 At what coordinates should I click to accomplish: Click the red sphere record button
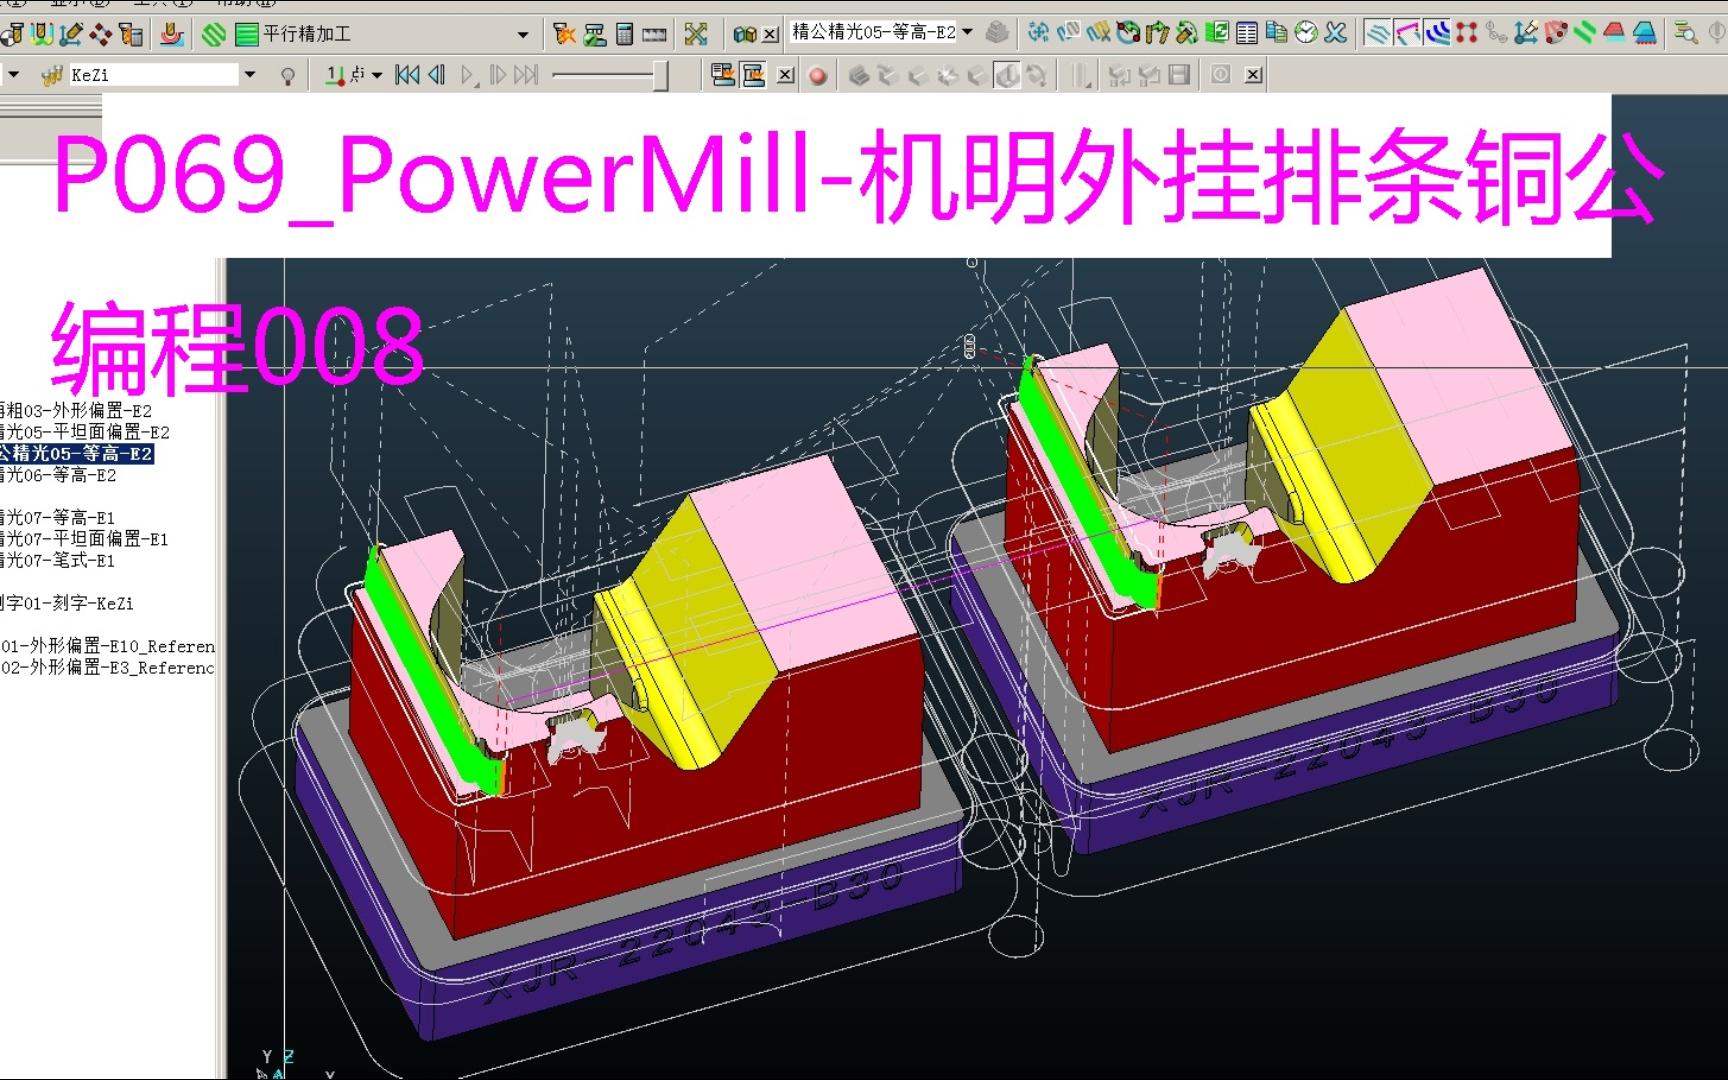818,75
